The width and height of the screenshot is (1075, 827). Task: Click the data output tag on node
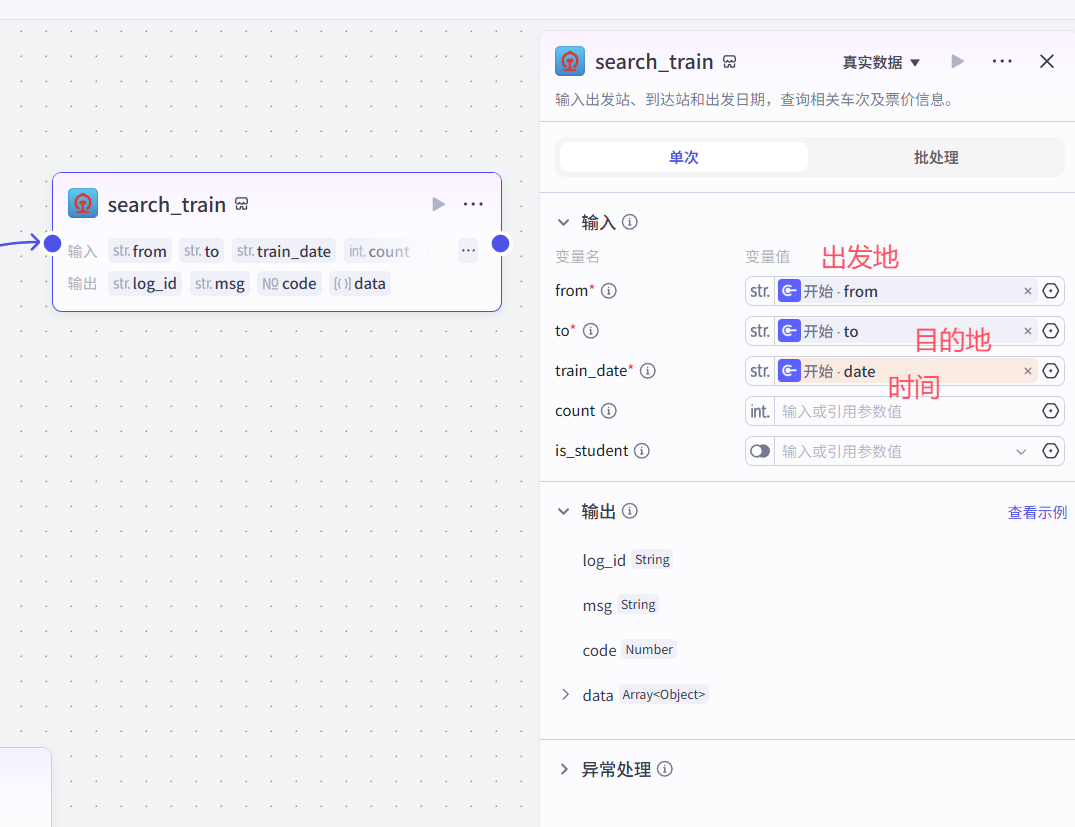point(360,283)
